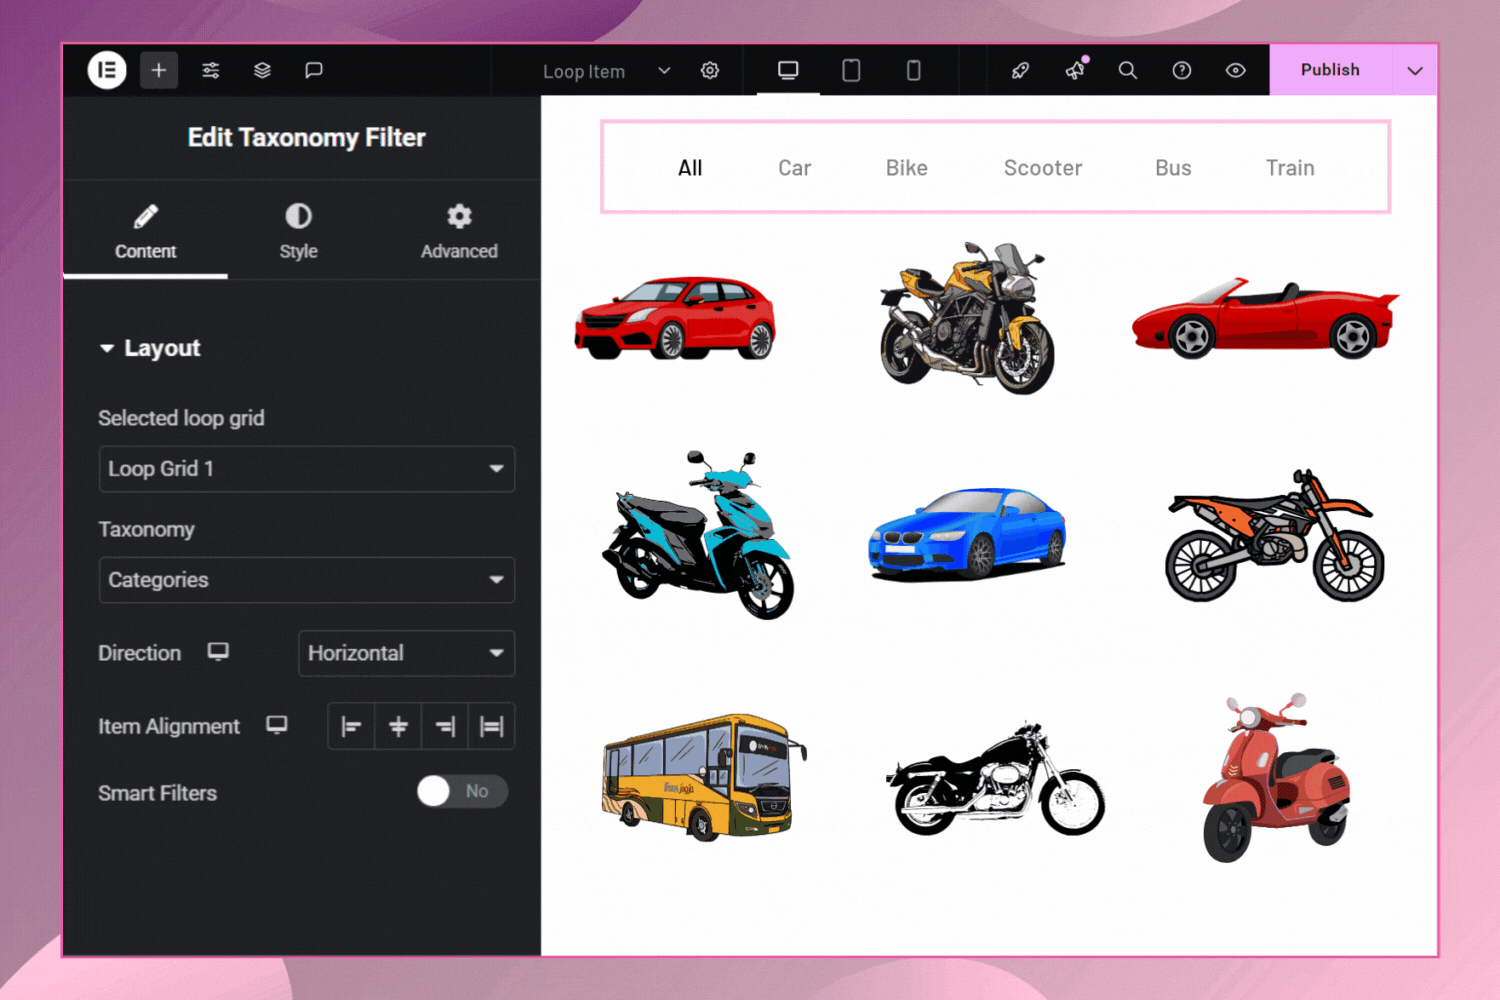Open the Elementor hamburger menu
The width and height of the screenshot is (1500, 1000).
(107, 70)
